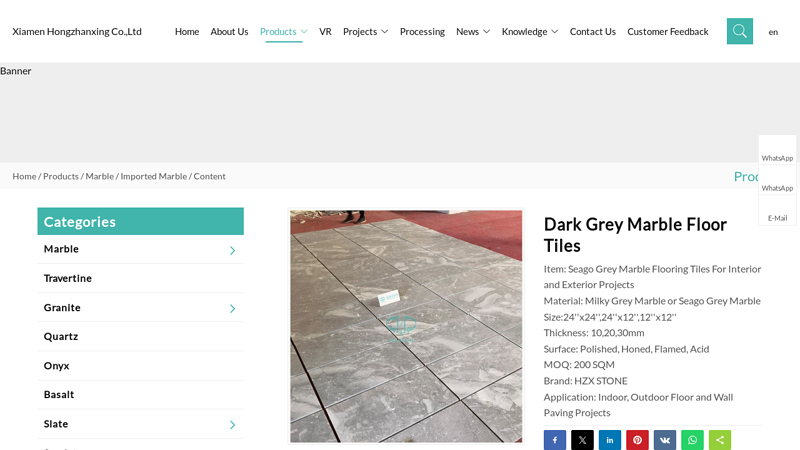The height and width of the screenshot is (450, 800).
Task: Select the Marble category
Action: tap(61, 249)
